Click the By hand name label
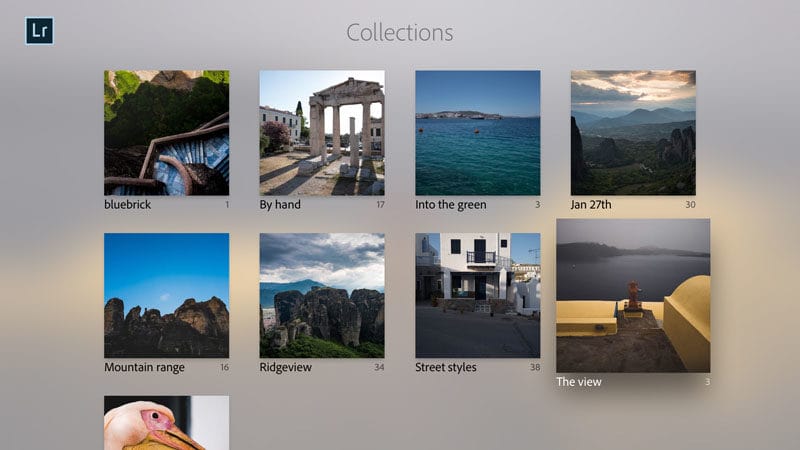The width and height of the screenshot is (800, 450). pyautogui.click(x=280, y=205)
